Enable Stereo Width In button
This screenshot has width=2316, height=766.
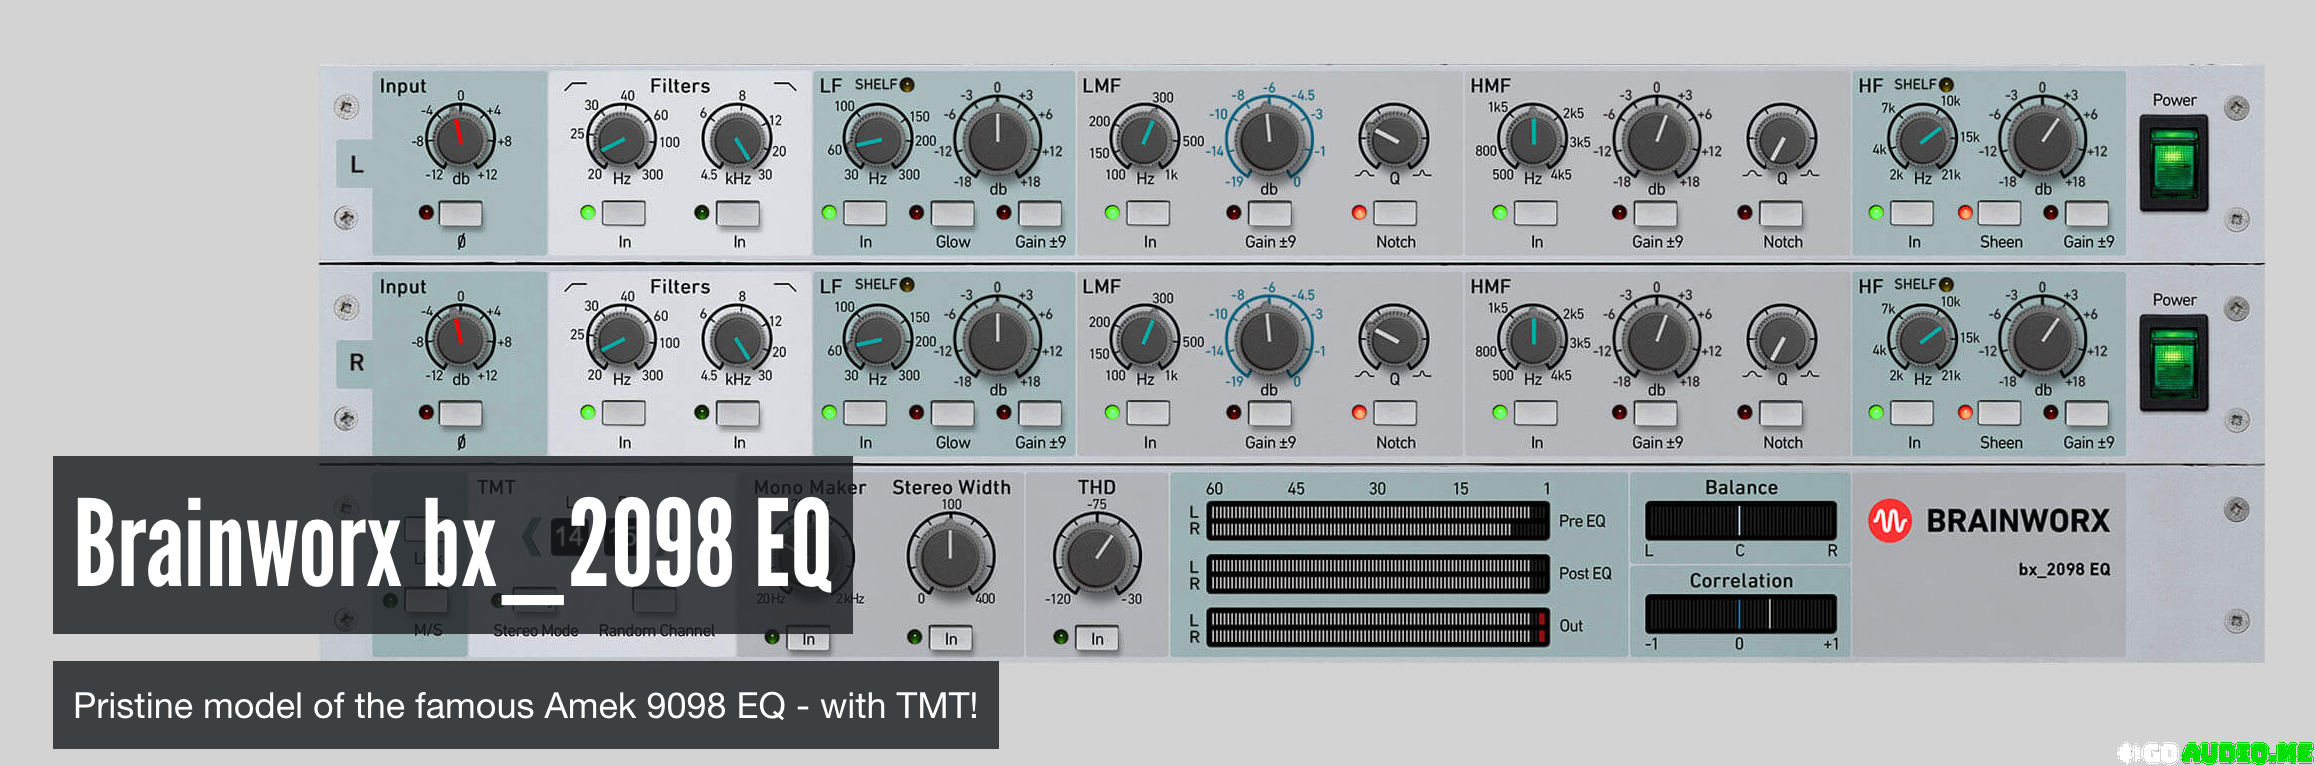[951, 638]
